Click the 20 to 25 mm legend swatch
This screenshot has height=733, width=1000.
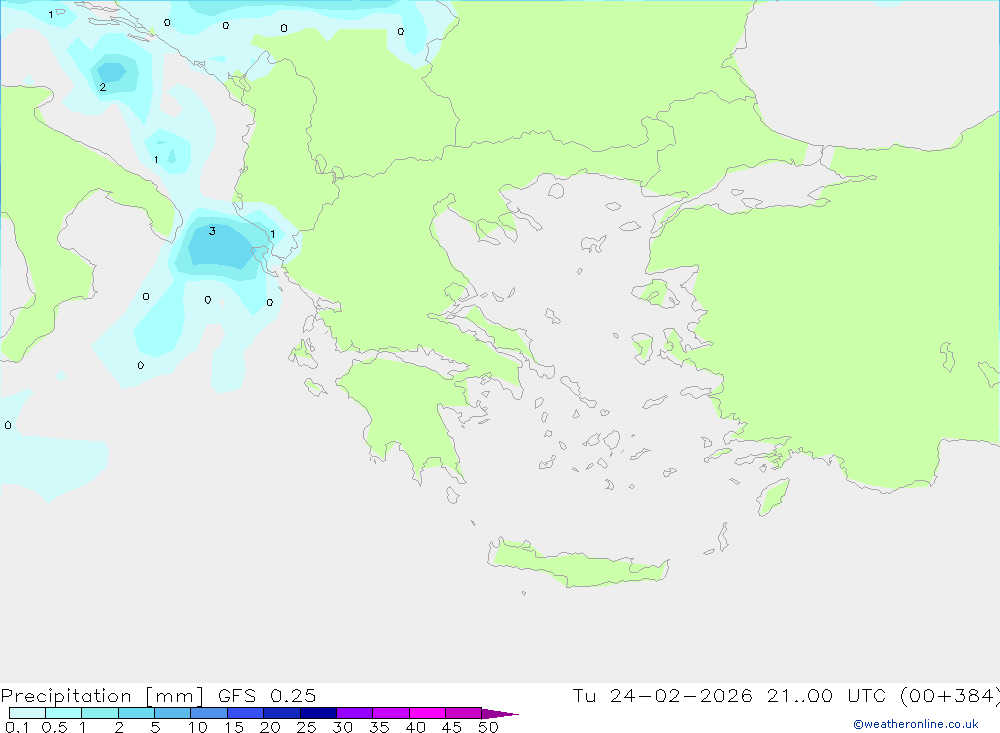tap(282, 713)
